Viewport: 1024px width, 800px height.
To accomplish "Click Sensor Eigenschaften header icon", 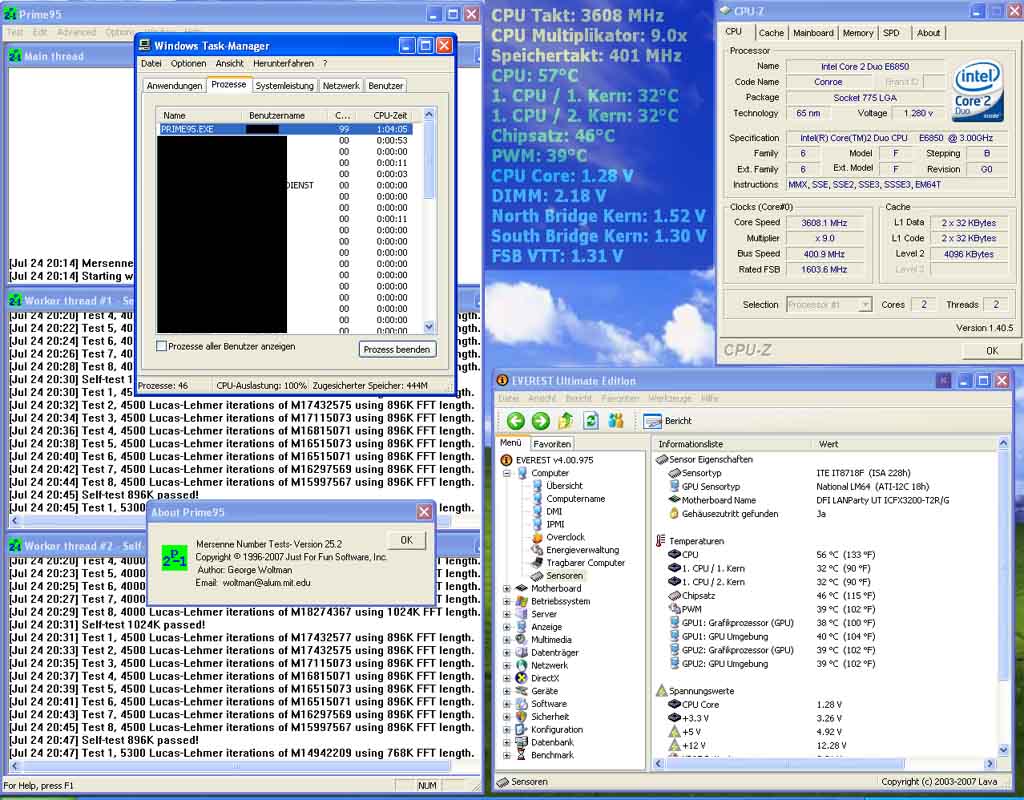I will tap(662, 460).
